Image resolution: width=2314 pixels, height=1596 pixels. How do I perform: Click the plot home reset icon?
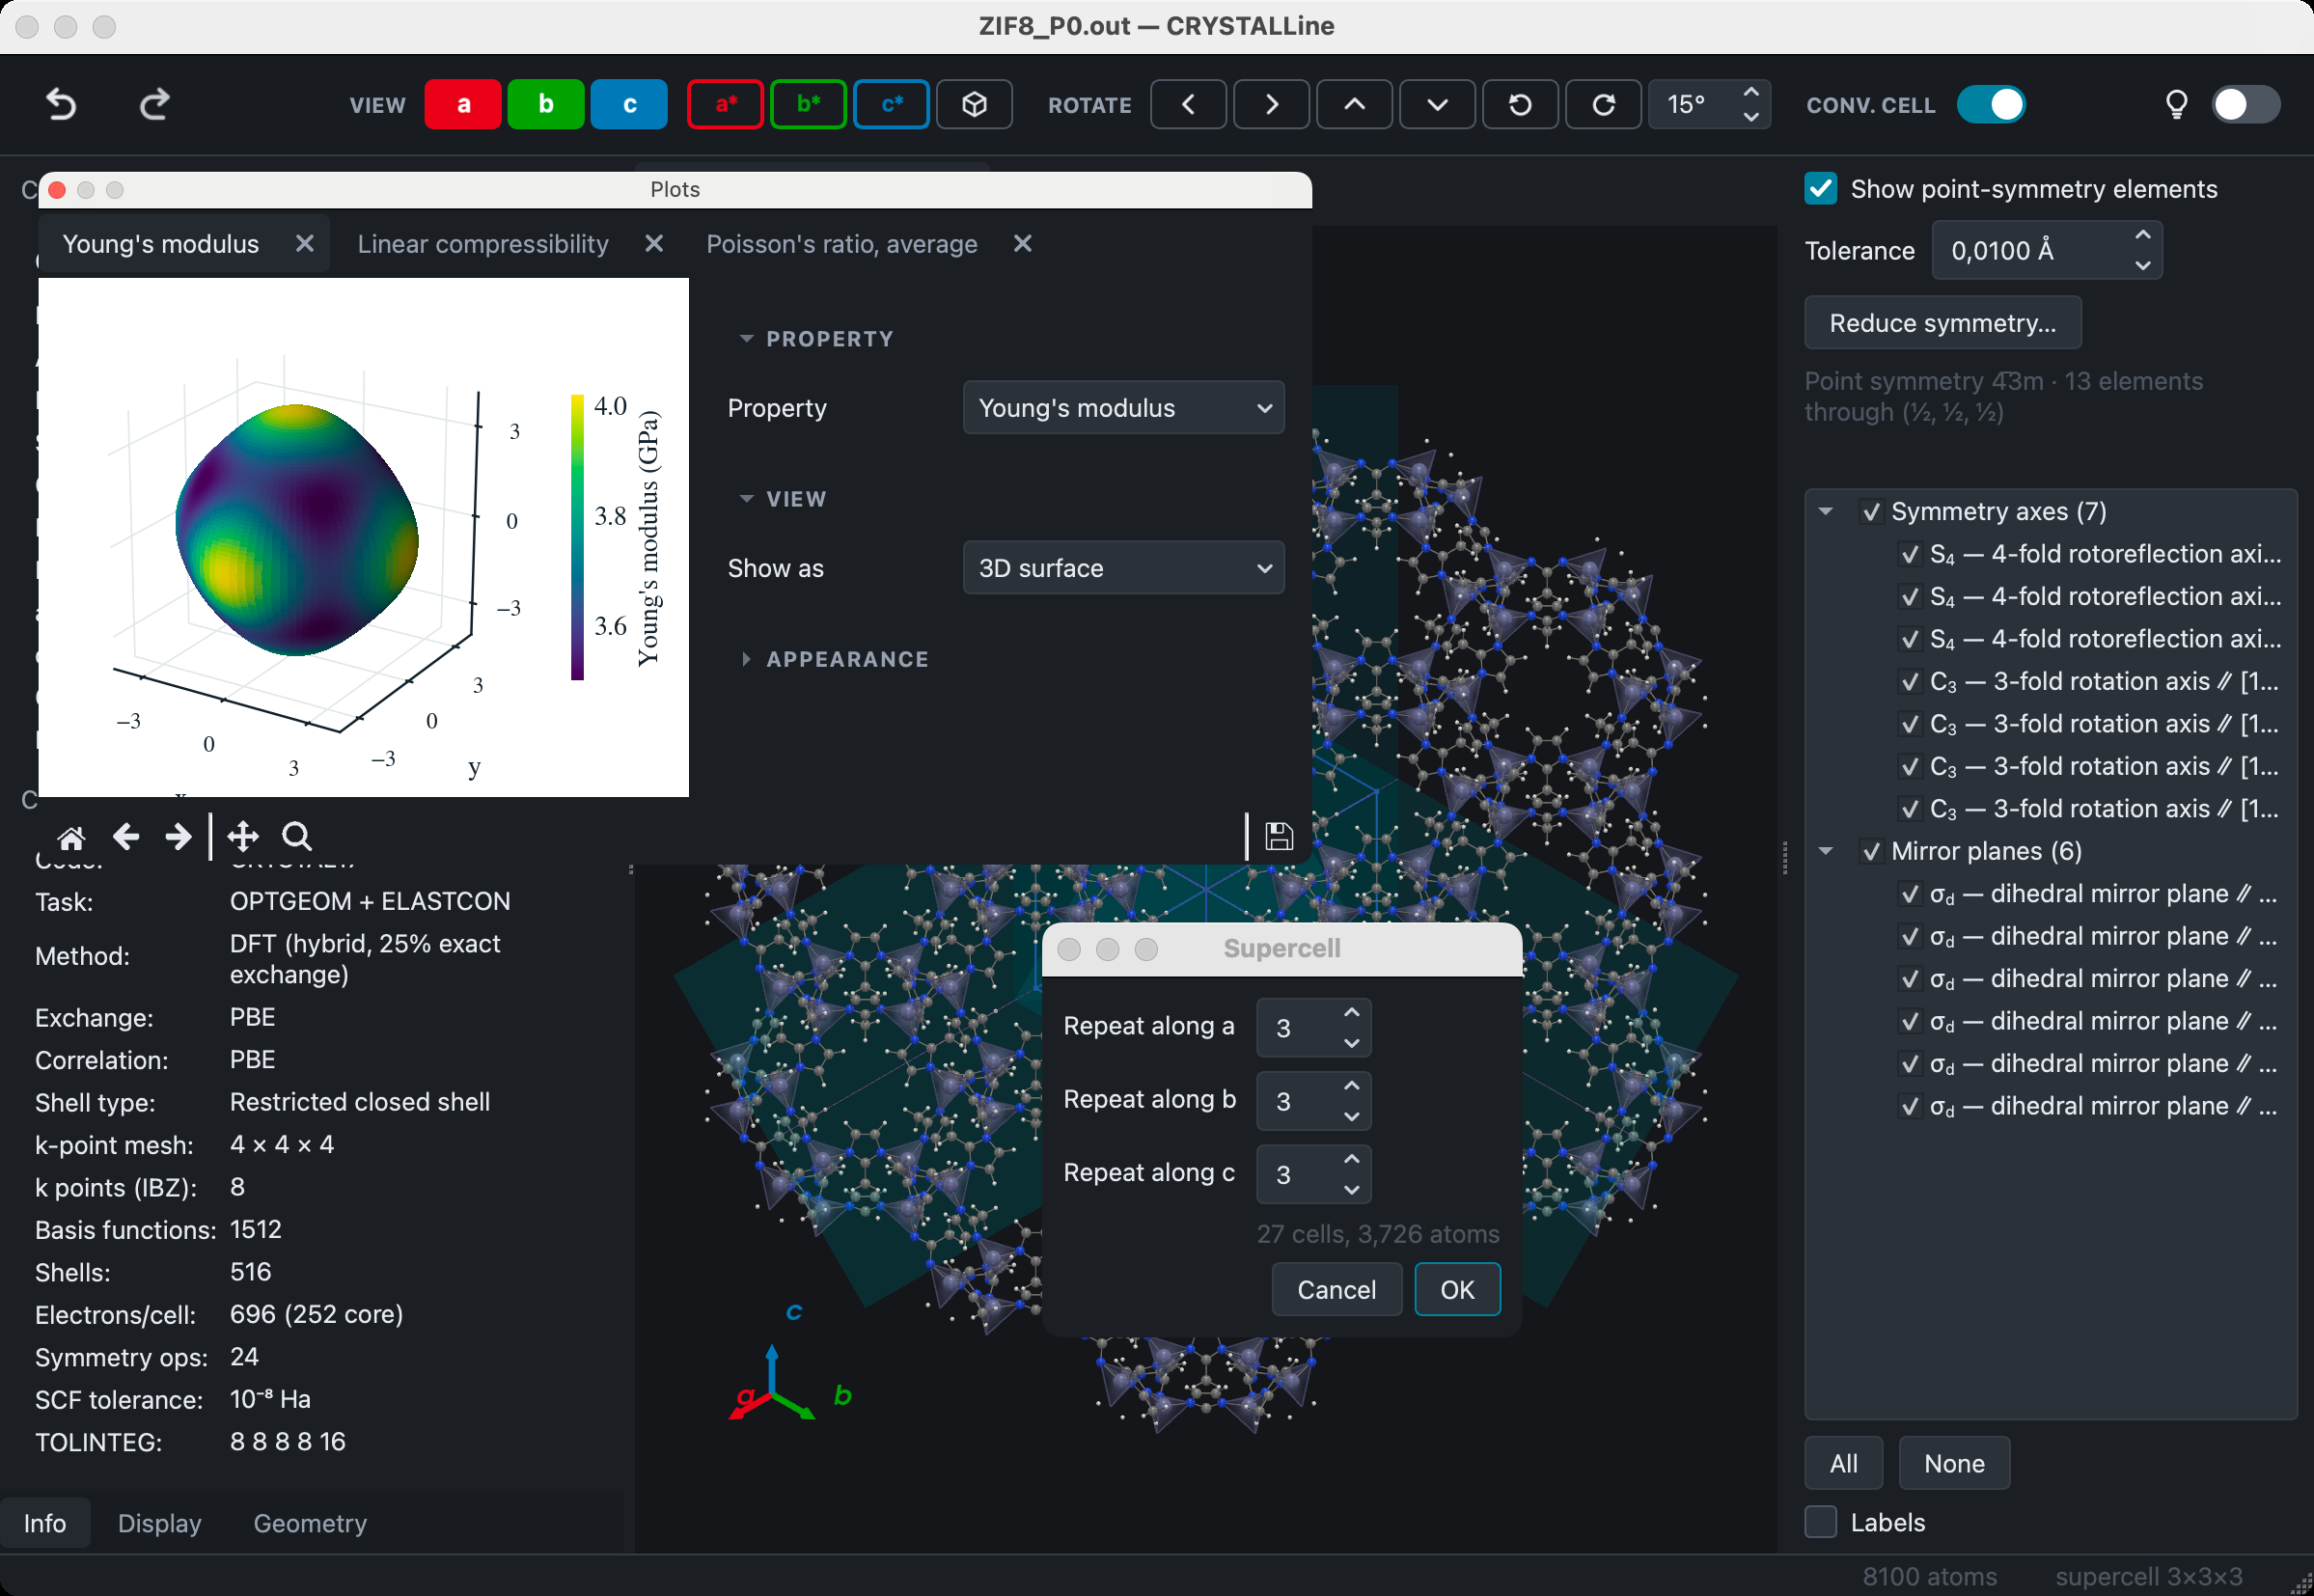pos(71,836)
